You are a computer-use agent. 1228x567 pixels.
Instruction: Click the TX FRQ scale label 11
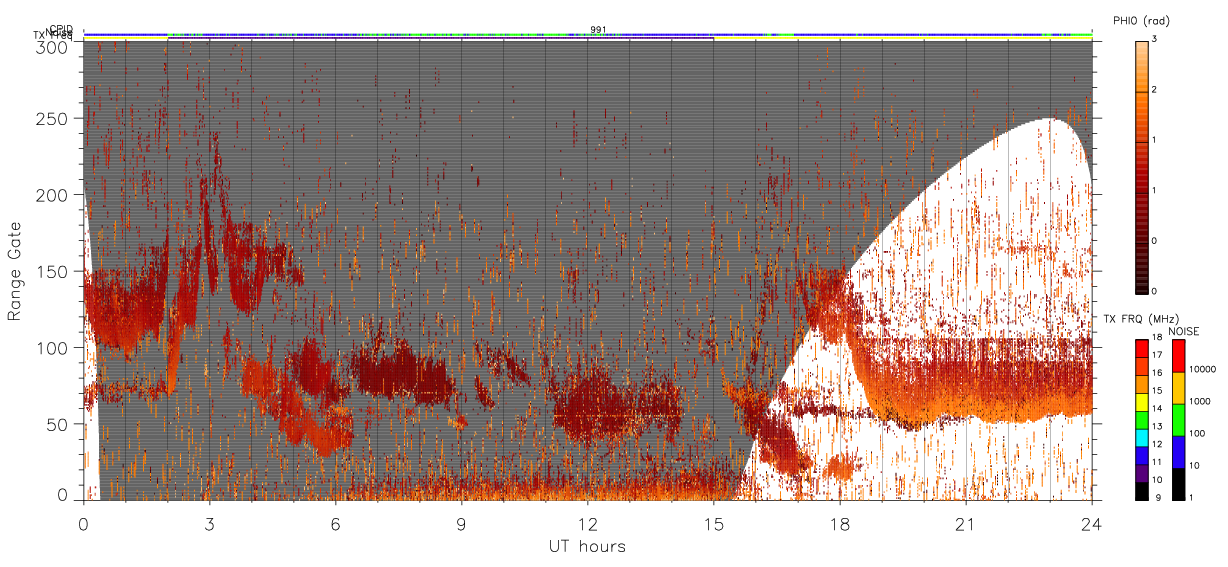point(1155,463)
